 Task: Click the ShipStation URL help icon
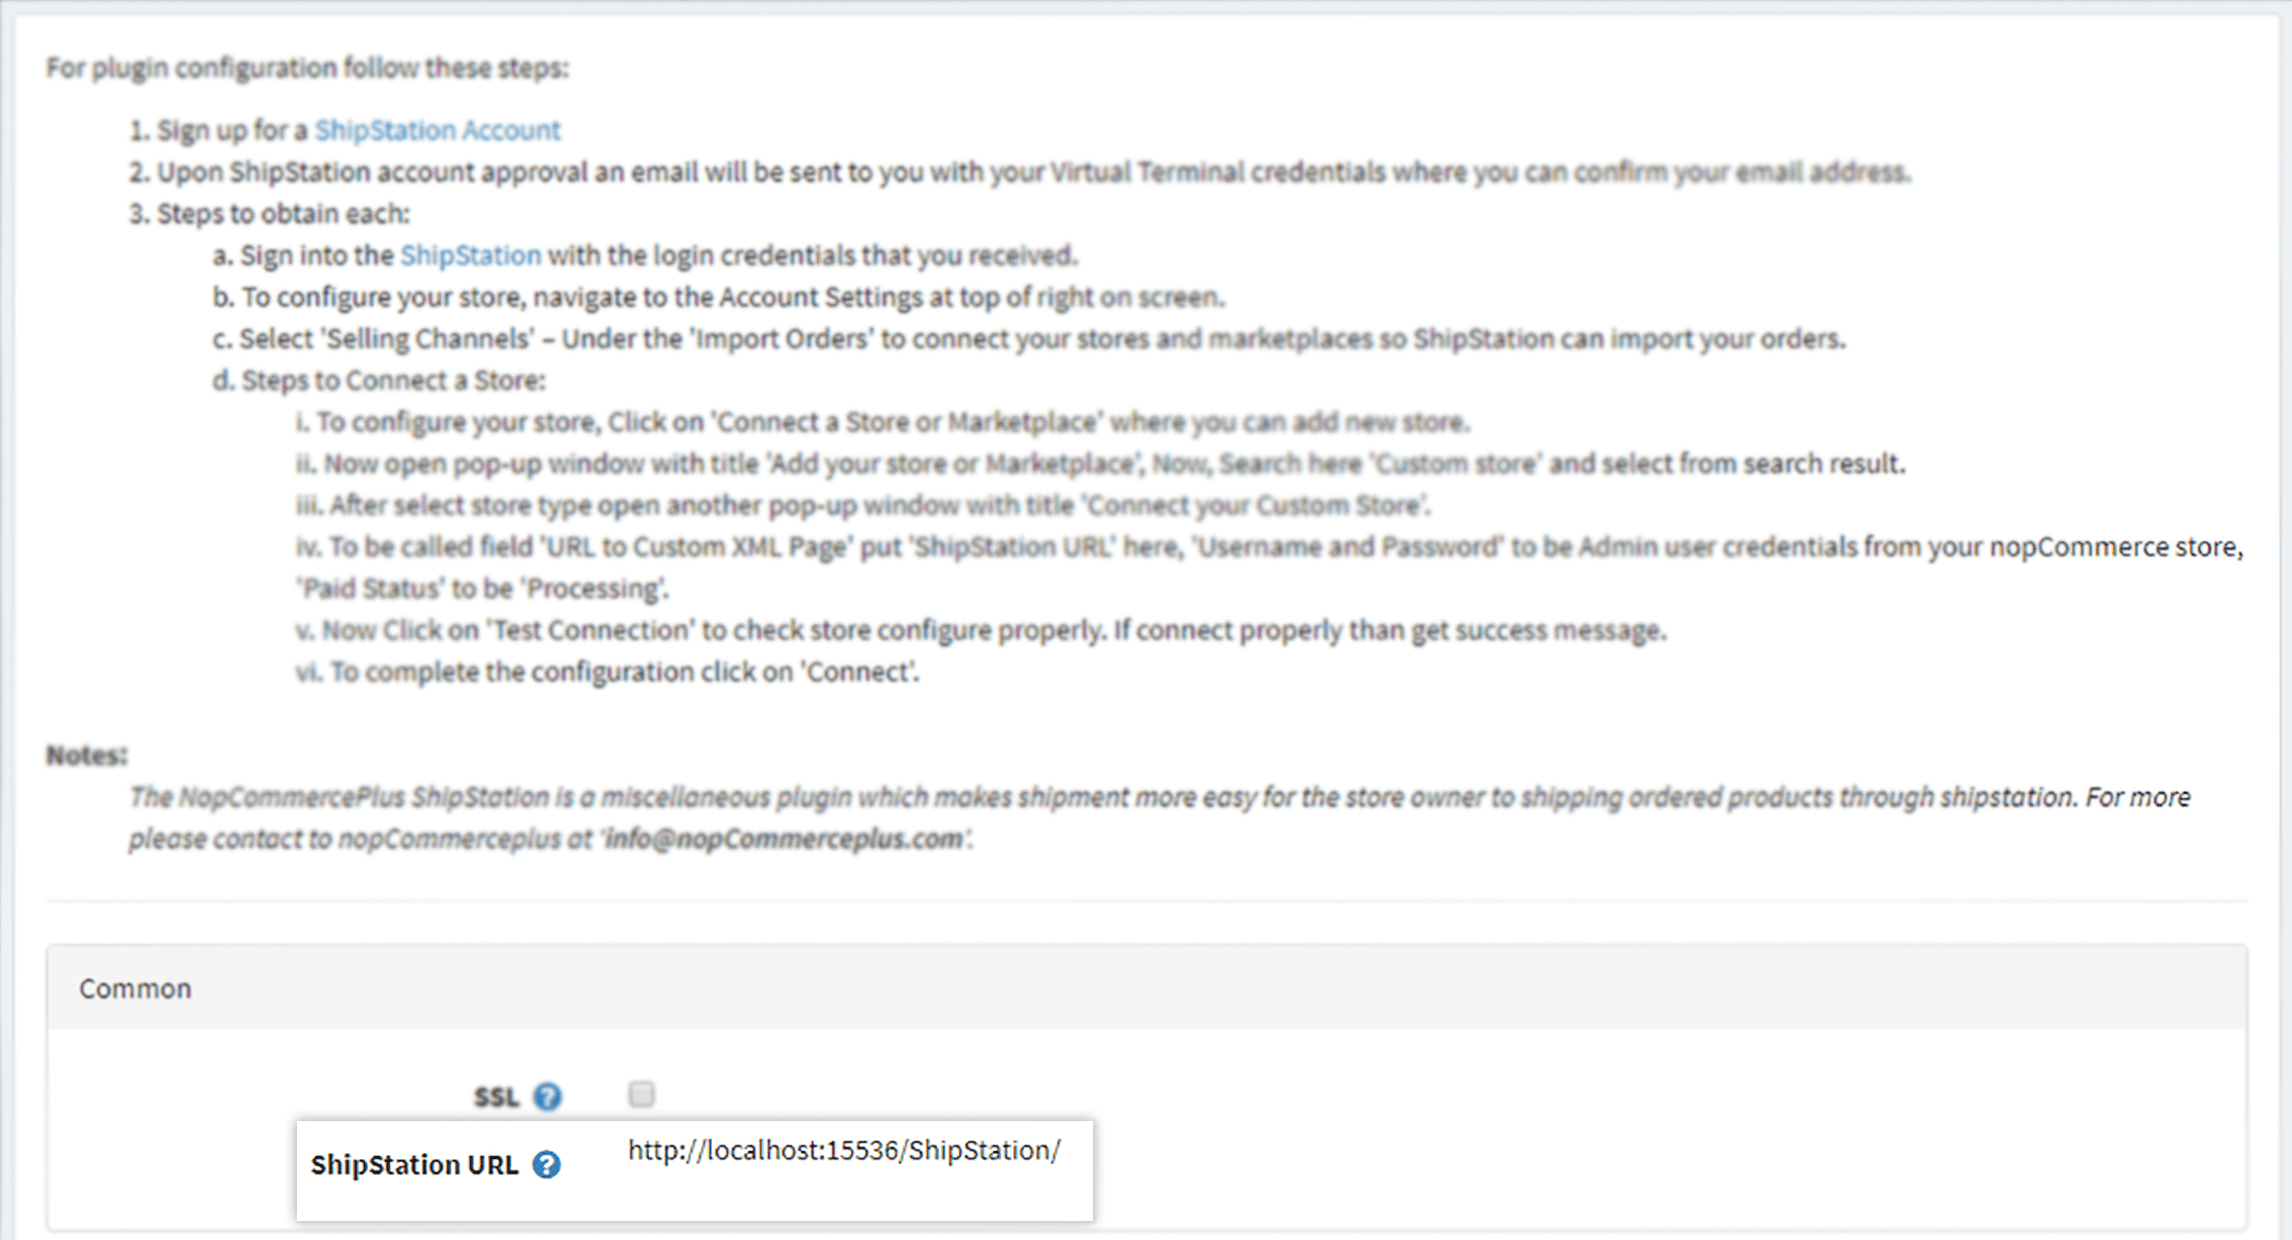click(x=546, y=1165)
